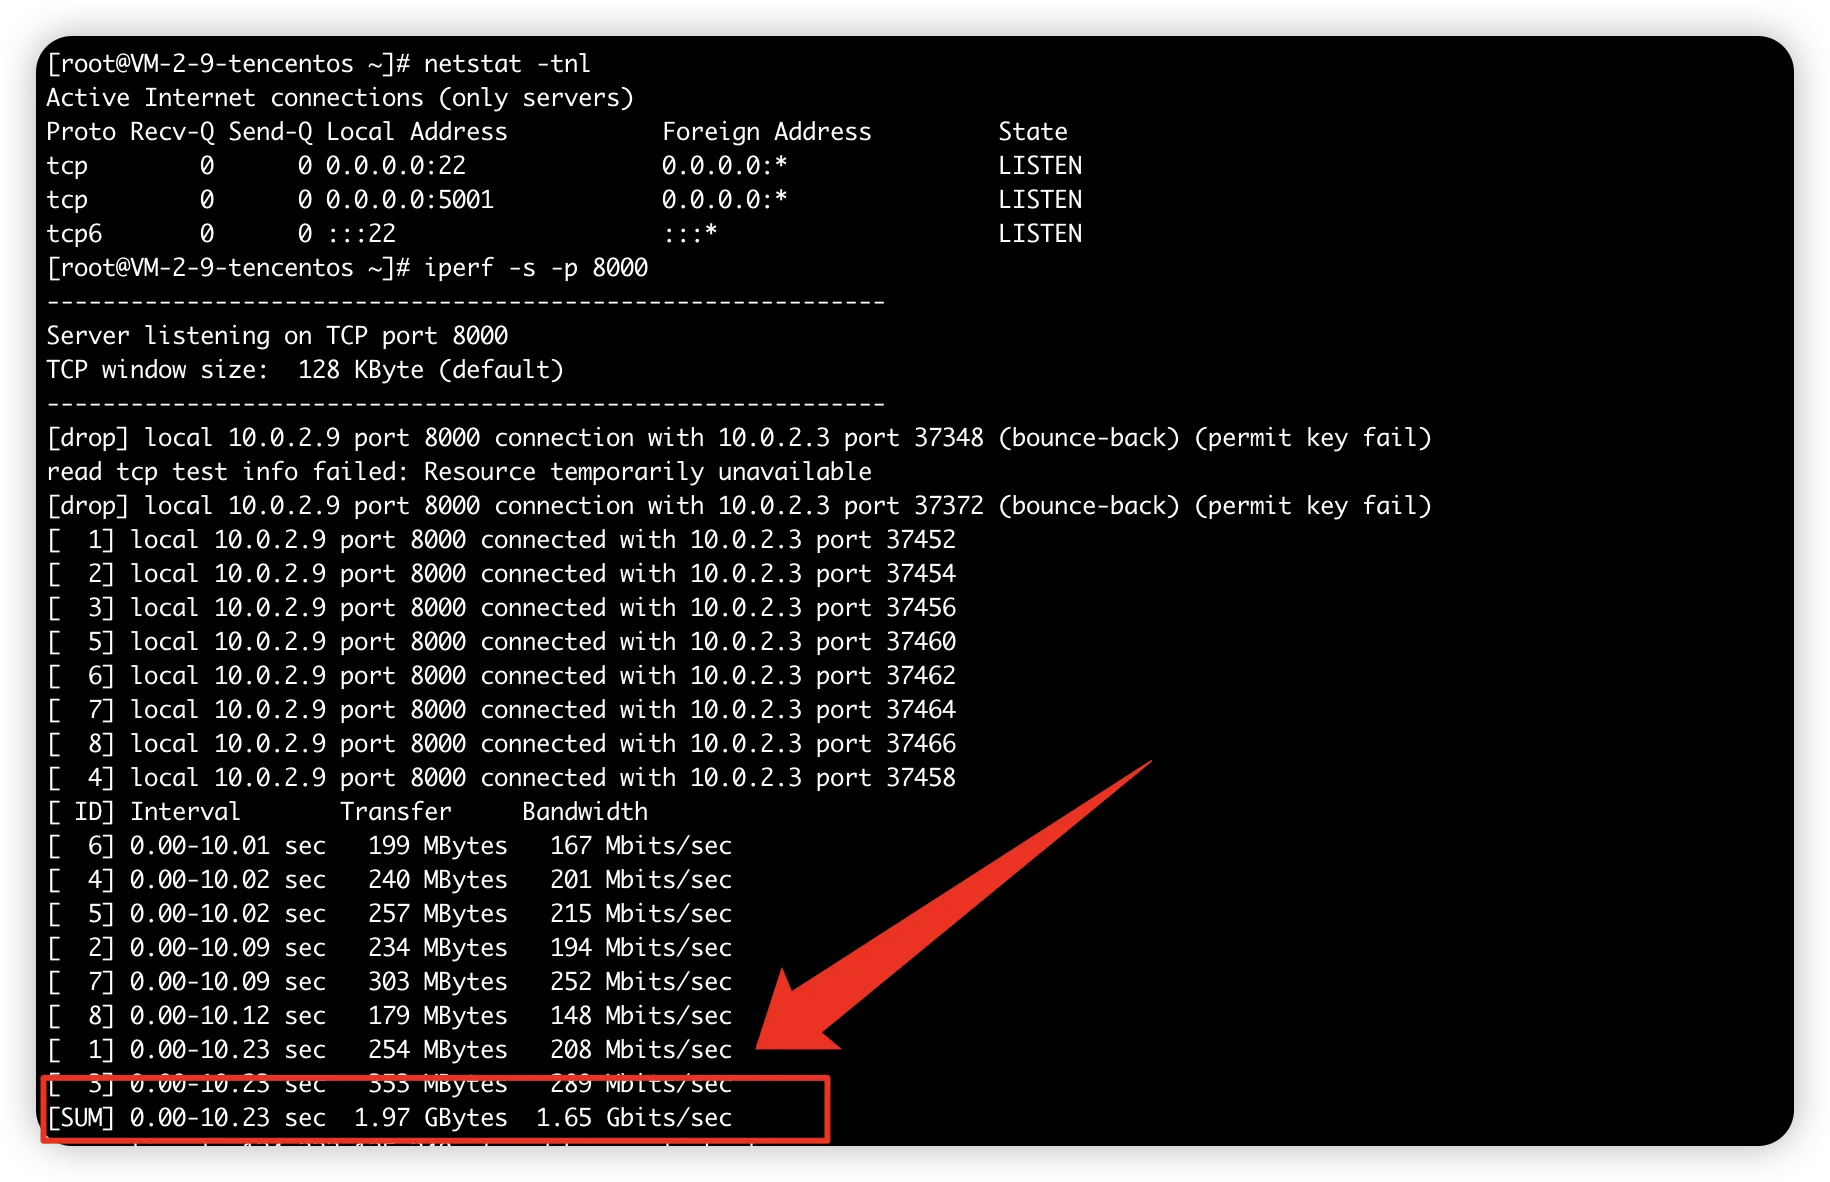The height and width of the screenshot is (1182, 1830).
Task: Select '1.65 Gbits/sec' total bandwidth
Action: coord(634,1118)
